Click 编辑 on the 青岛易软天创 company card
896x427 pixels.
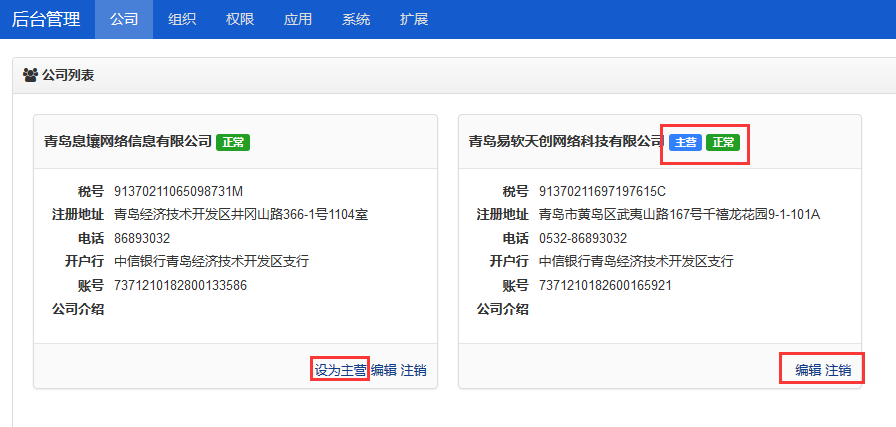pos(809,370)
